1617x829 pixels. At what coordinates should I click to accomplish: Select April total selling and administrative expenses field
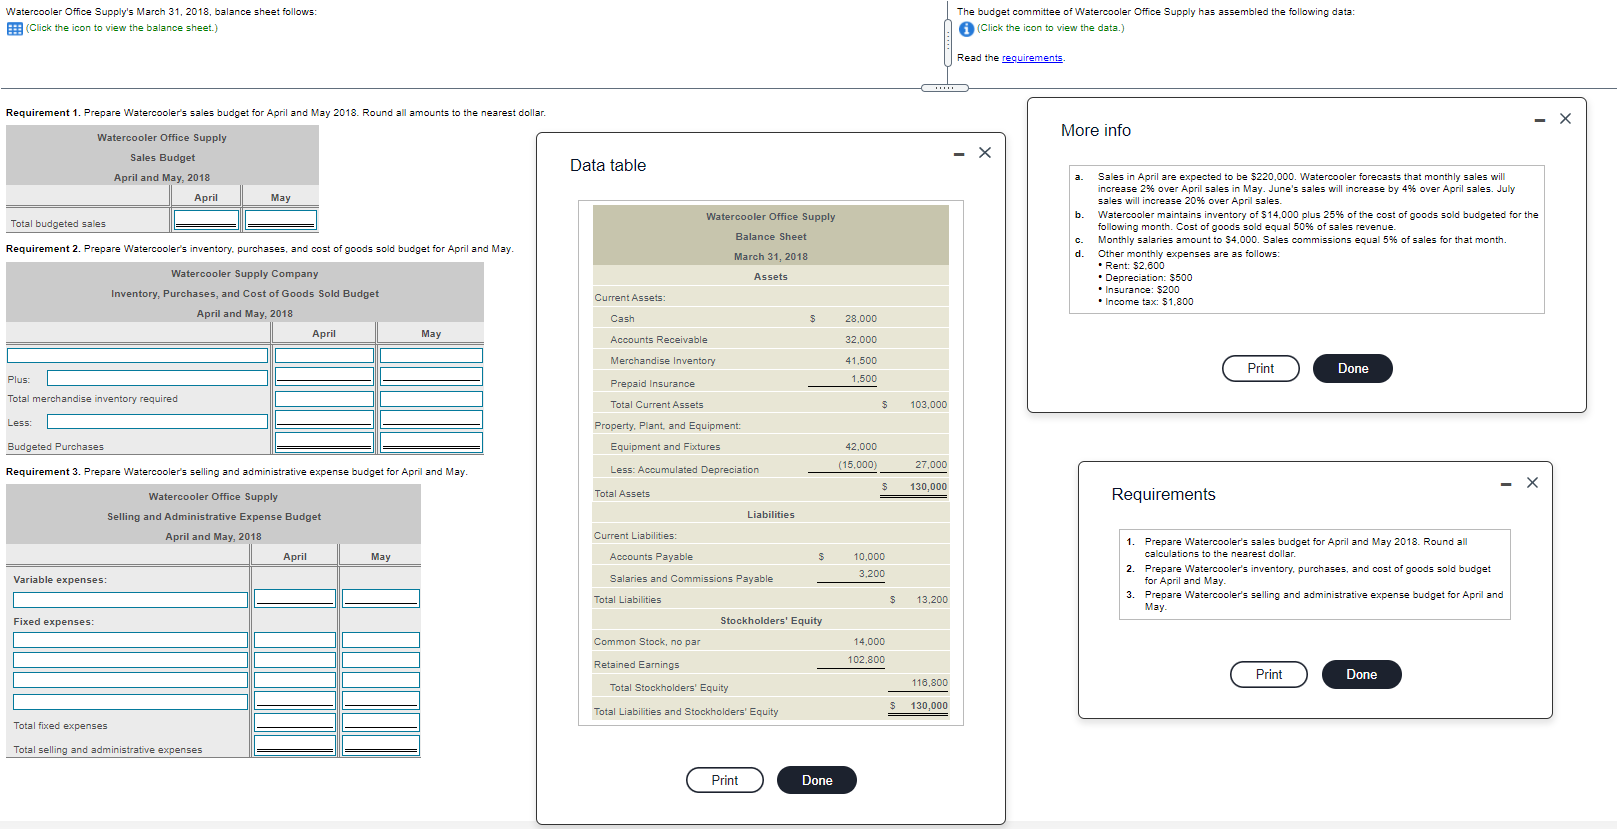[295, 746]
